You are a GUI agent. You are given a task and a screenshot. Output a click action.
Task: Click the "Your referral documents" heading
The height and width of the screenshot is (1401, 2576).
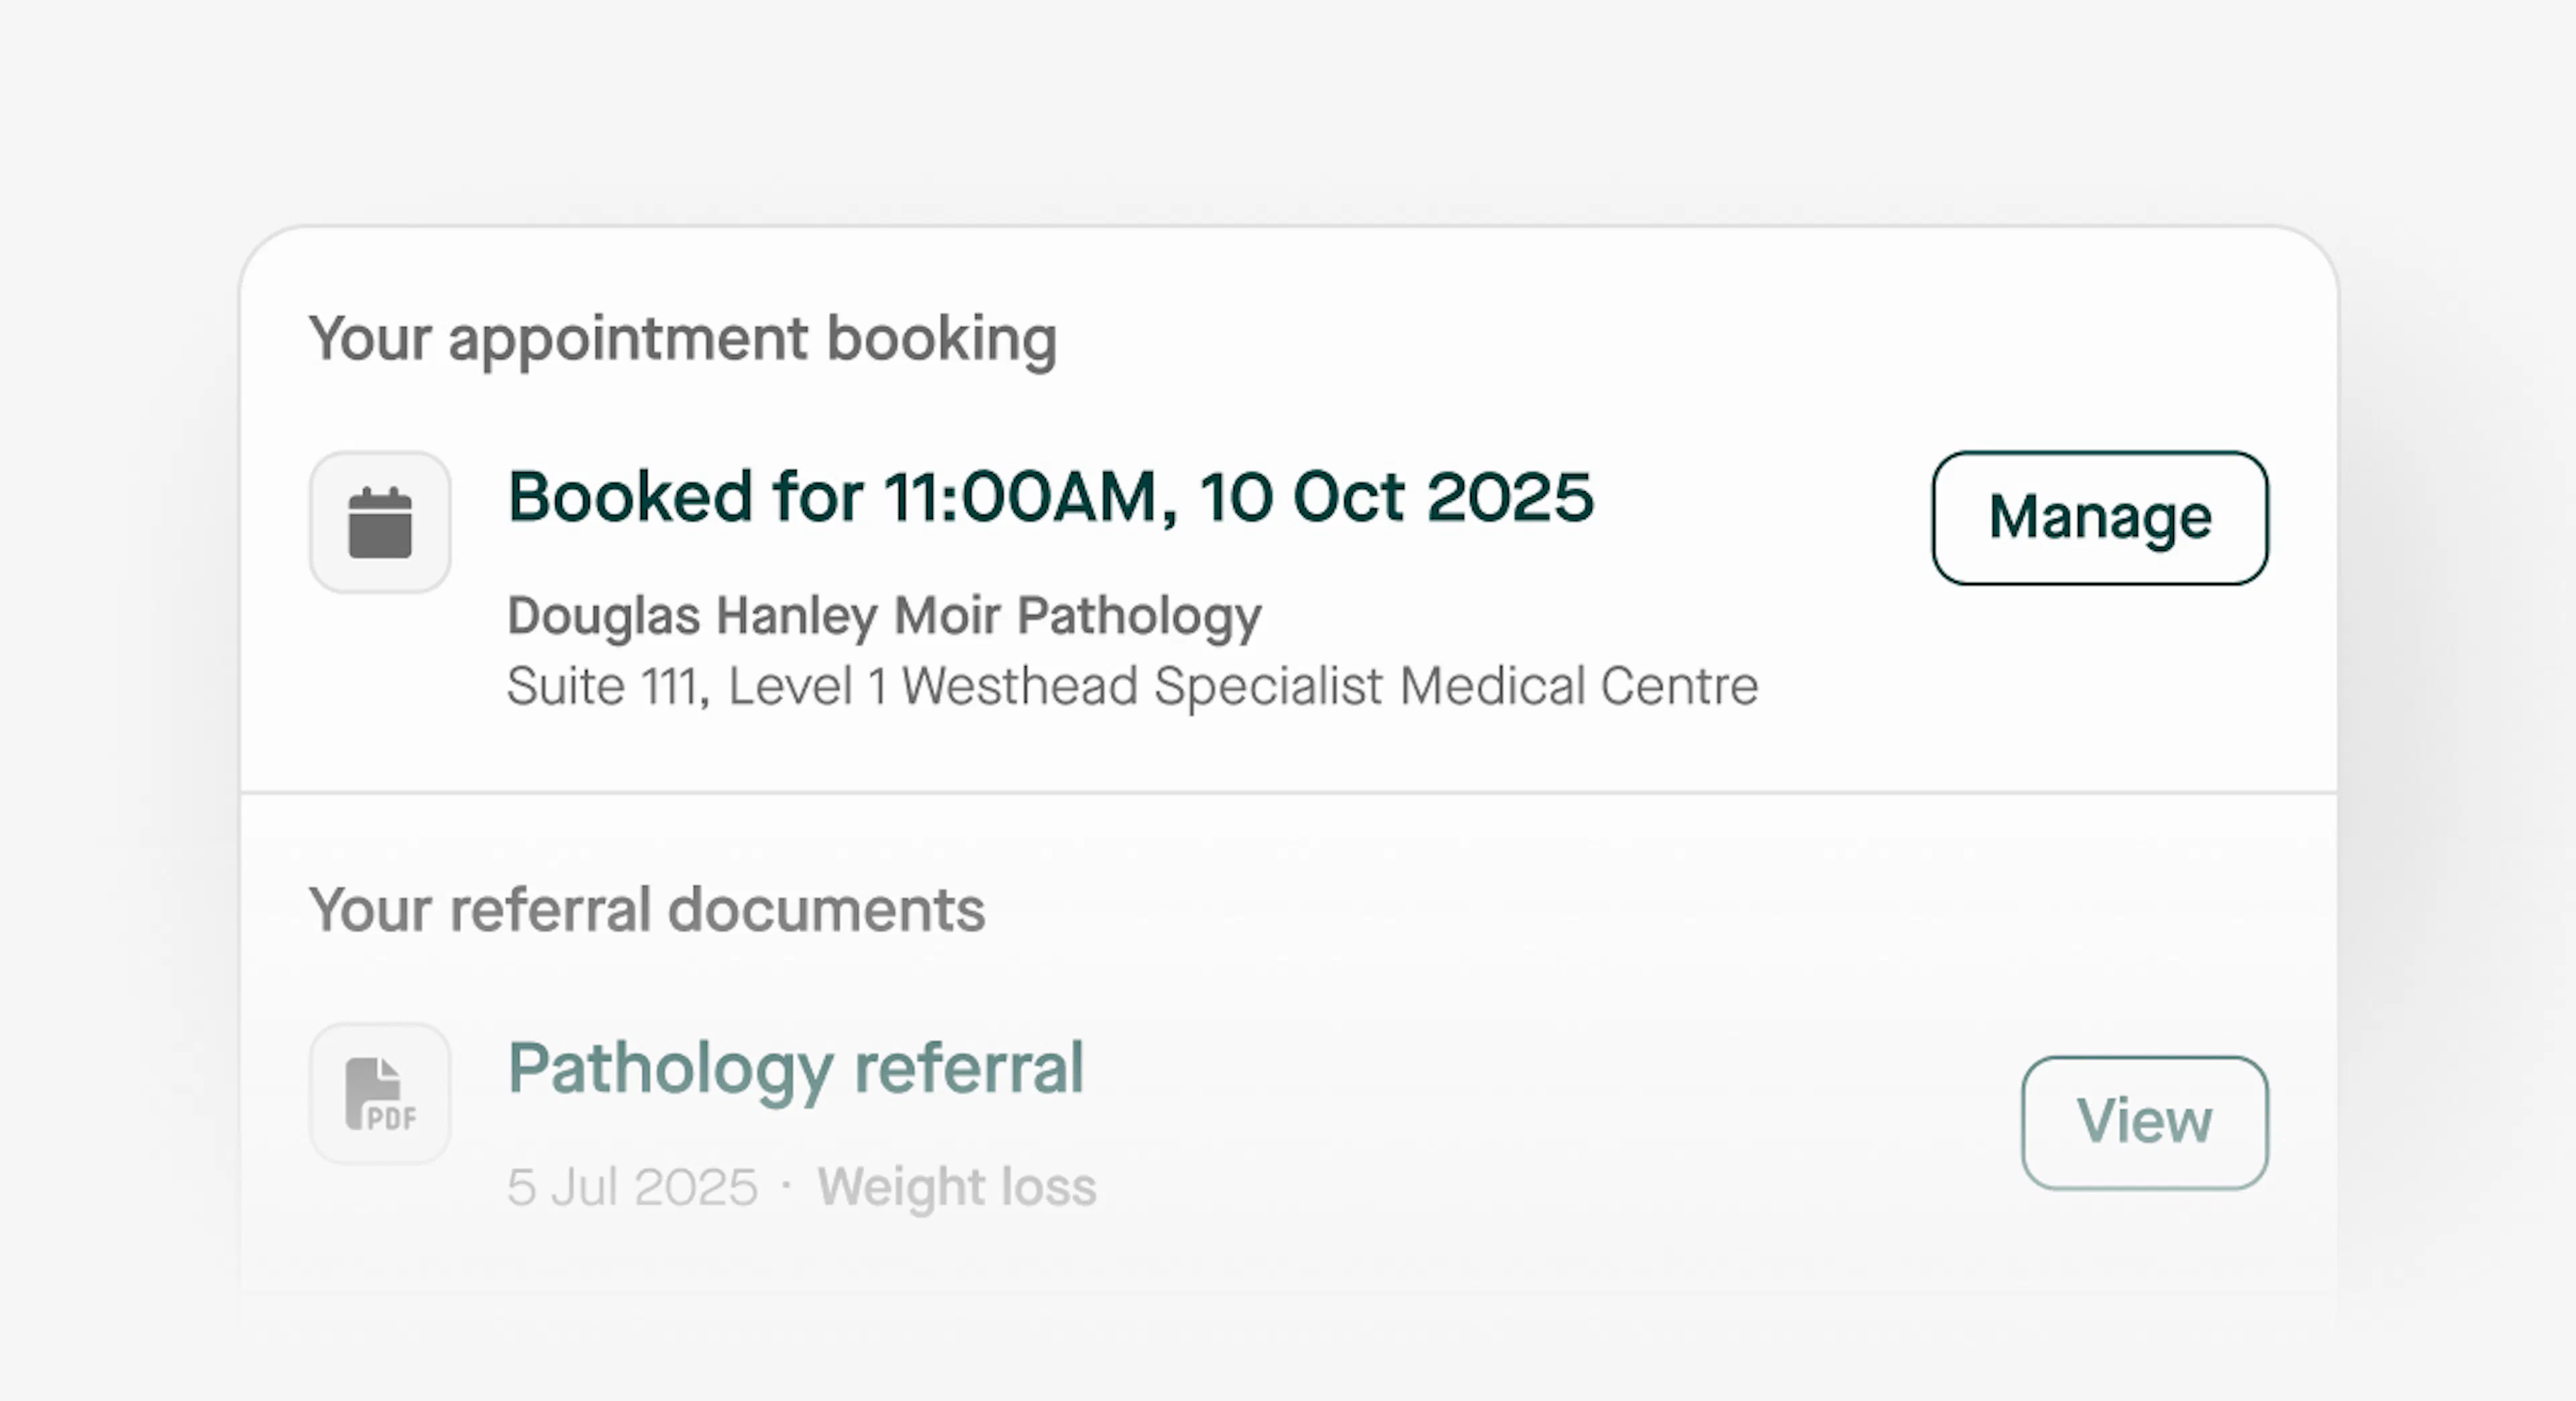tap(647, 909)
